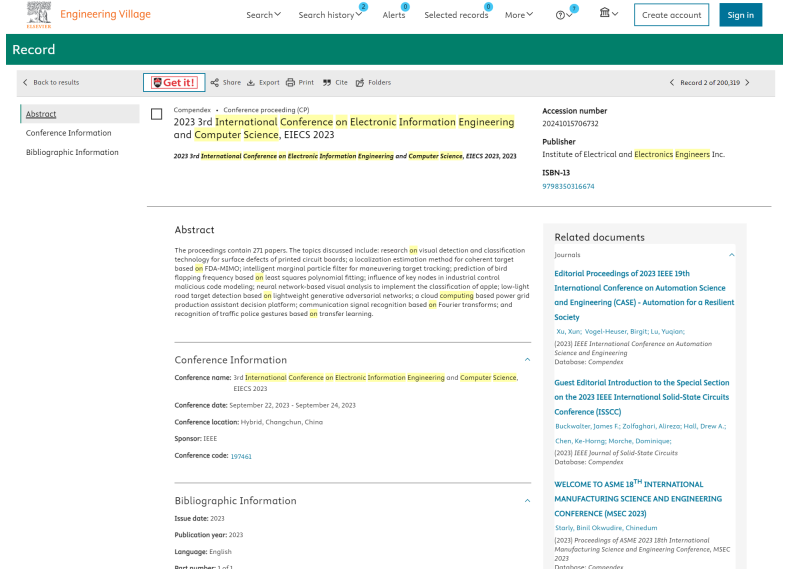Click author link Lu, Yuqian
The height and width of the screenshot is (569, 794).
(x=667, y=332)
